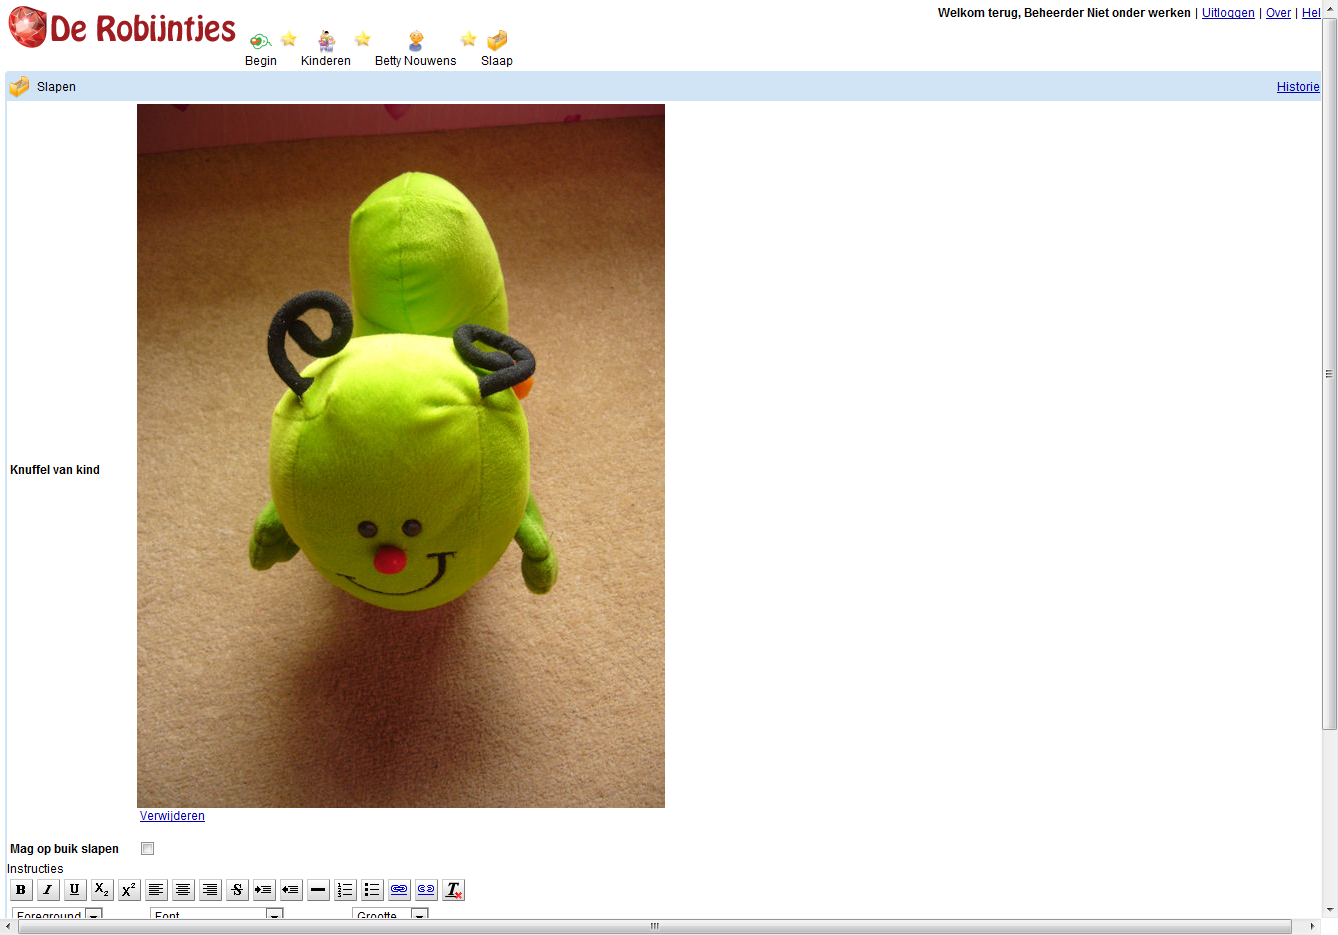
Task: Click the subscript icon
Action: (x=102, y=890)
